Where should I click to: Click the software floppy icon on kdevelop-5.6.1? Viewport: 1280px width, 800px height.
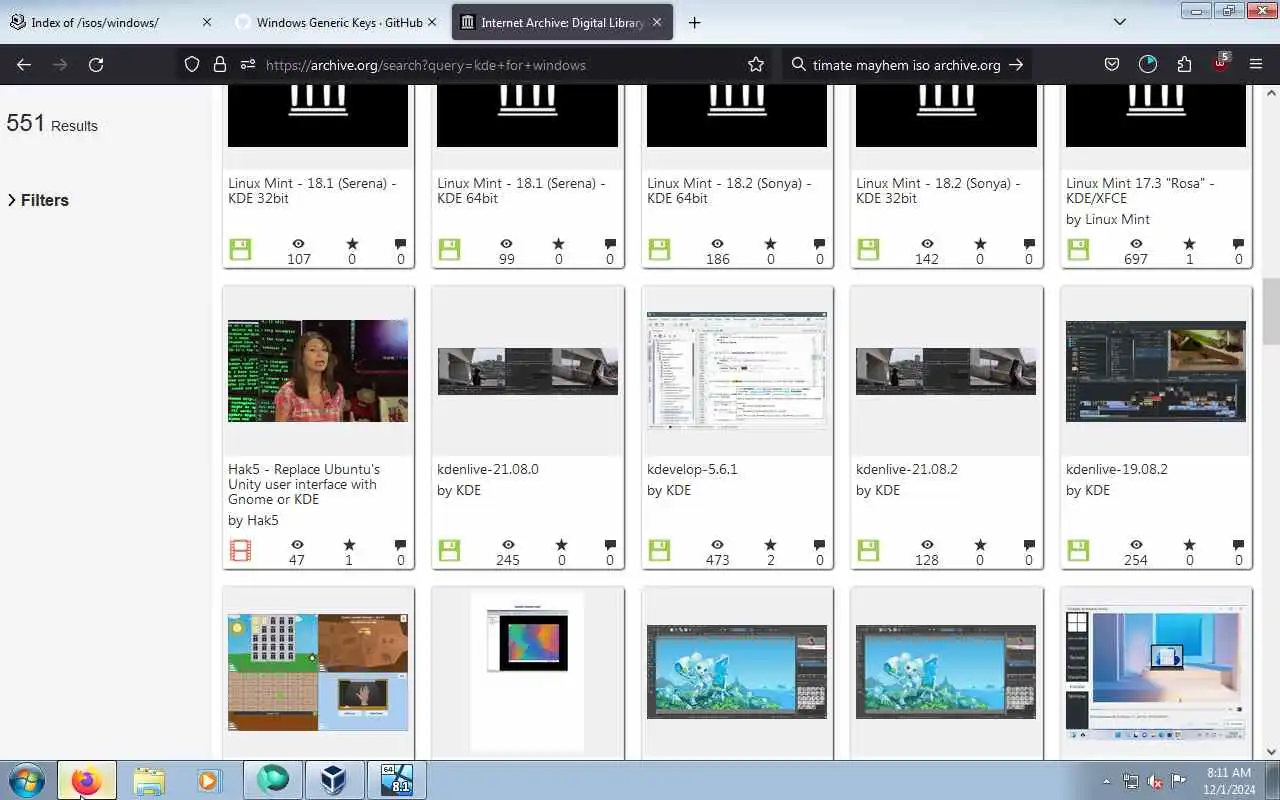[659, 550]
